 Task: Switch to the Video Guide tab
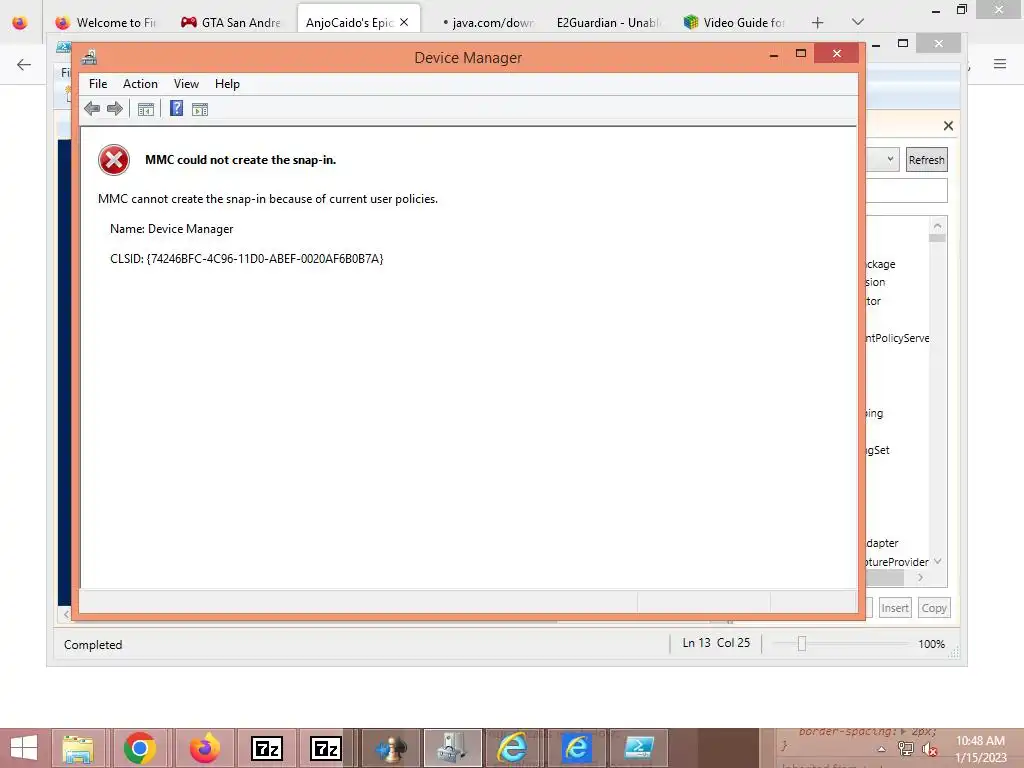click(735, 22)
